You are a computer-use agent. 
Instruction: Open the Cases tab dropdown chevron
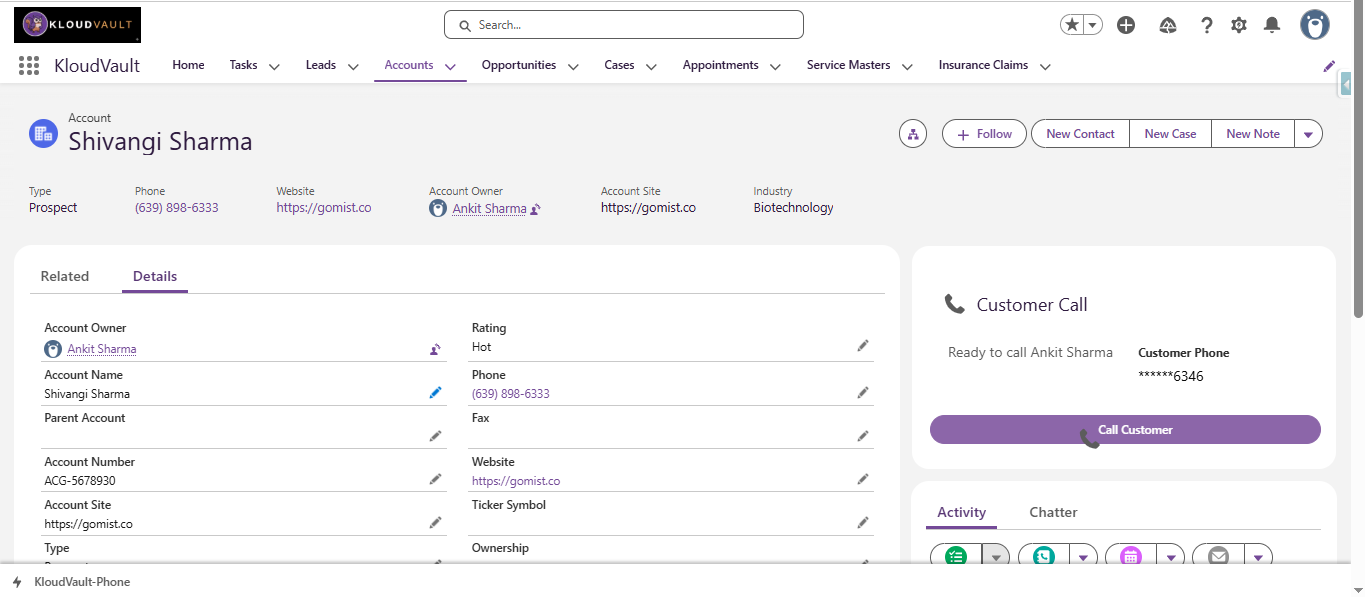(651, 67)
